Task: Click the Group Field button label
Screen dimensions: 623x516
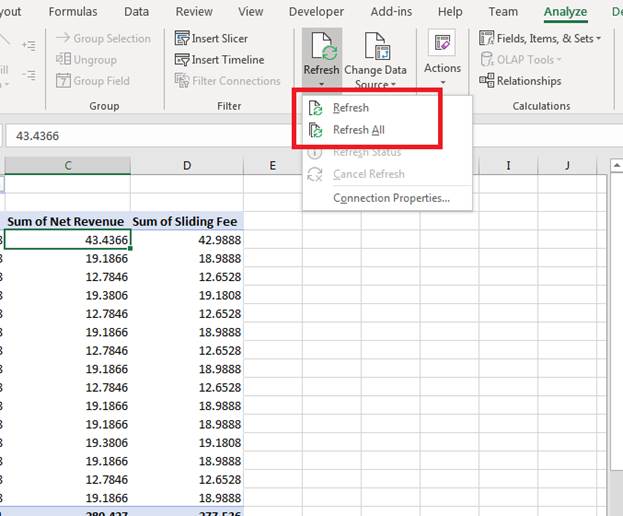Action: [101, 81]
